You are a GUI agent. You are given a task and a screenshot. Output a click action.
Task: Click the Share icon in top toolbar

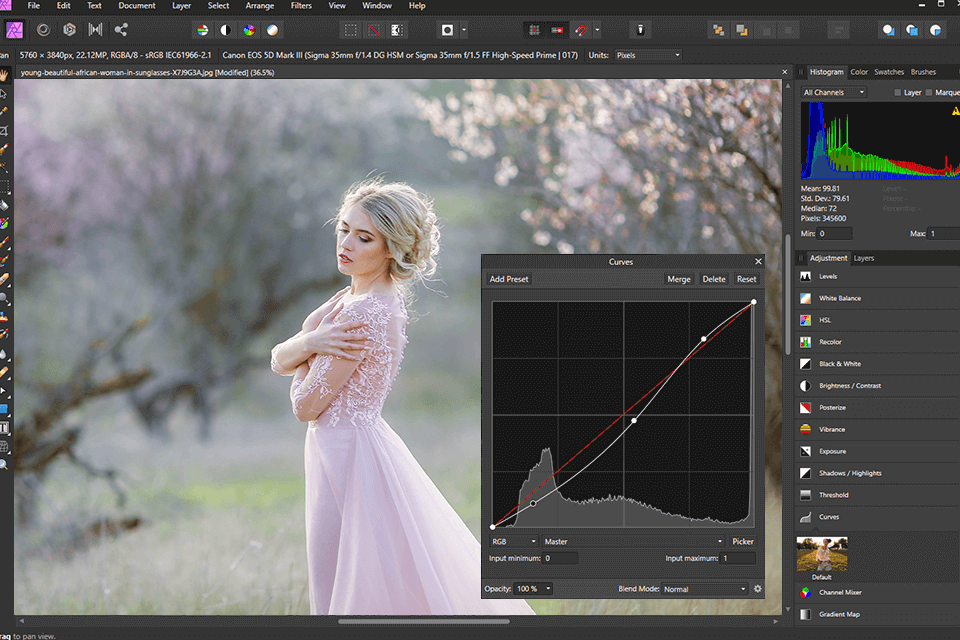coord(121,30)
